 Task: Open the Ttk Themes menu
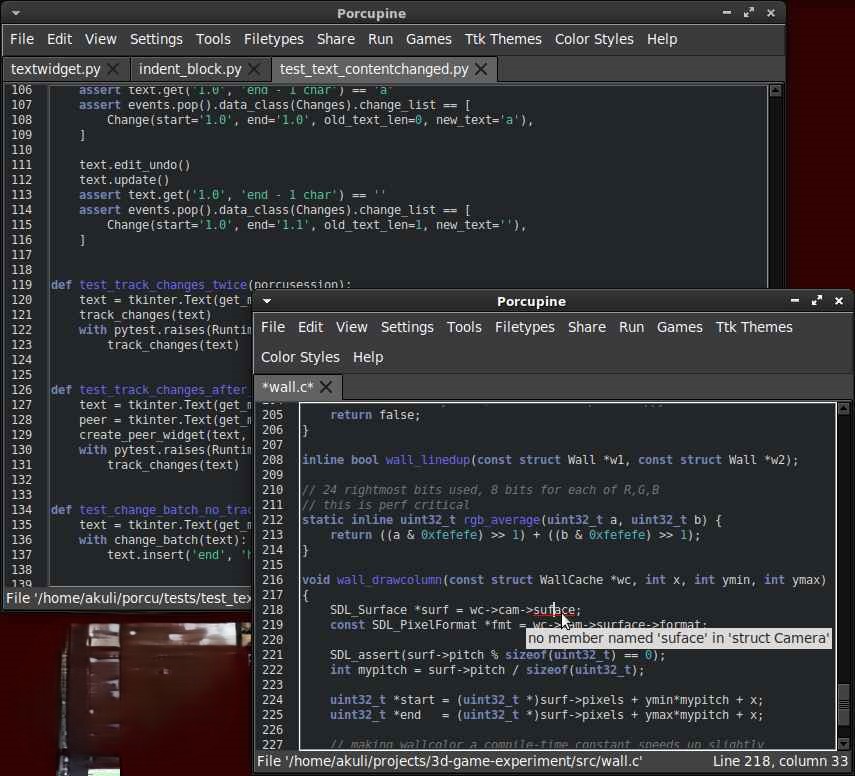503,39
